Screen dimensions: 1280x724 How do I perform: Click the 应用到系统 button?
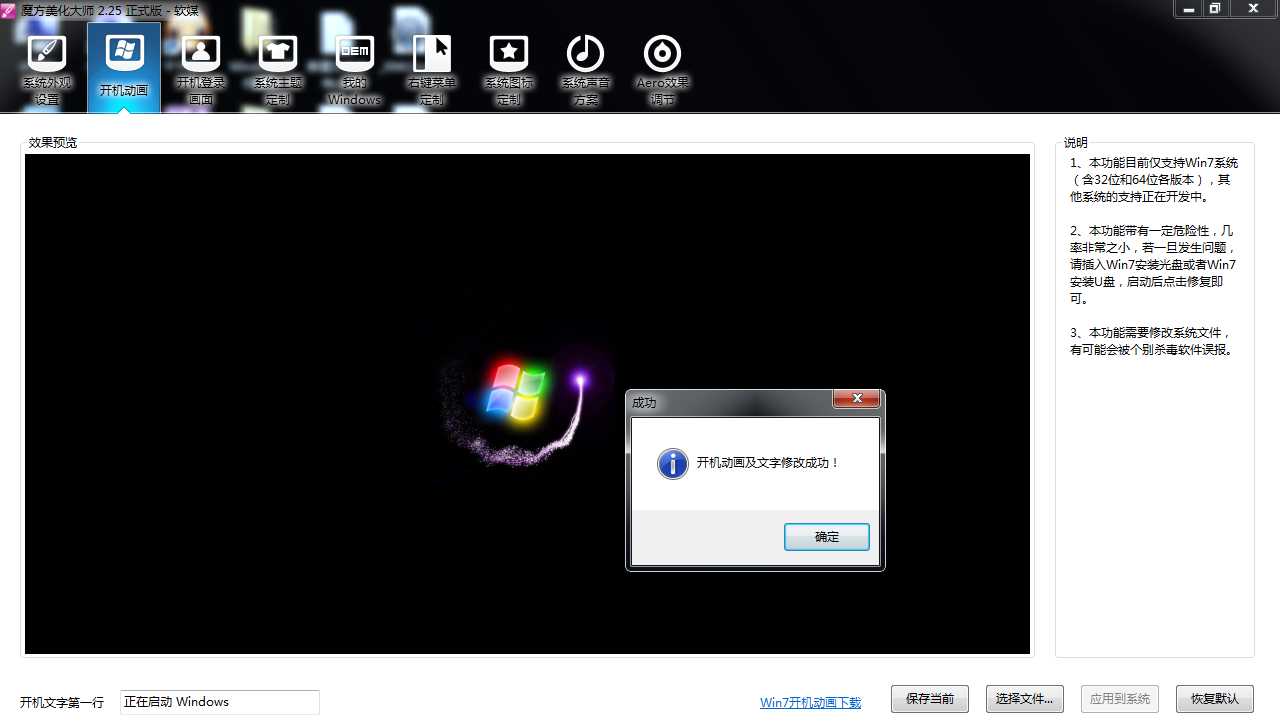tap(1120, 699)
